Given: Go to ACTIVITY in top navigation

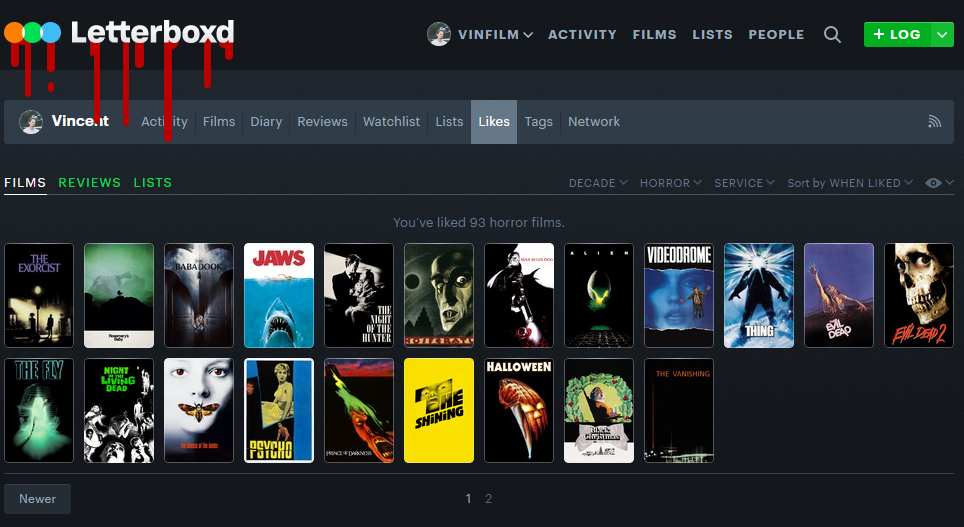Looking at the screenshot, I should pyautogui.click(x=582, y=34).
